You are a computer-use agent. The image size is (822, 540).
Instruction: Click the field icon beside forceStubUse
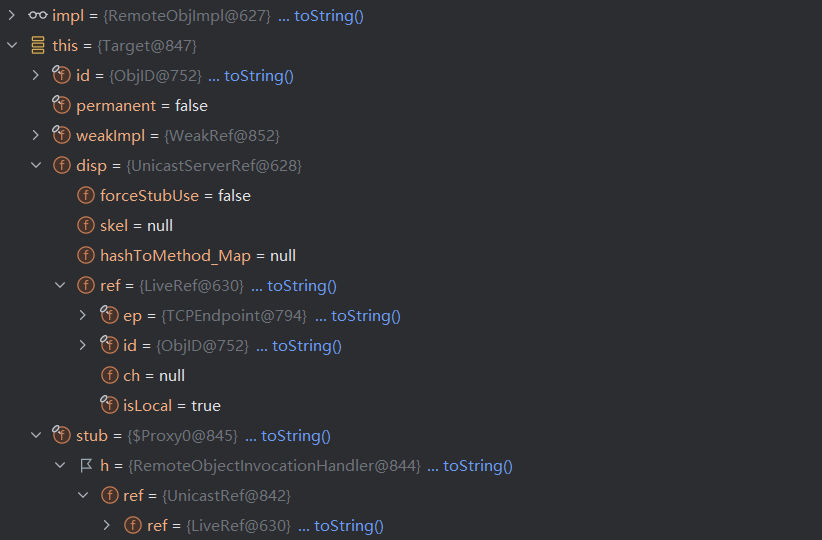[86, 196]
